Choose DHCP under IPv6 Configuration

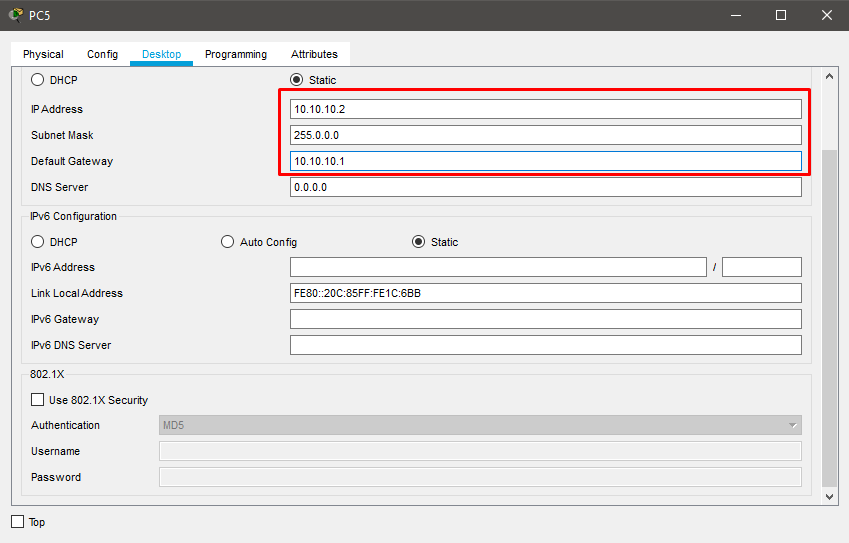(37, 242)
